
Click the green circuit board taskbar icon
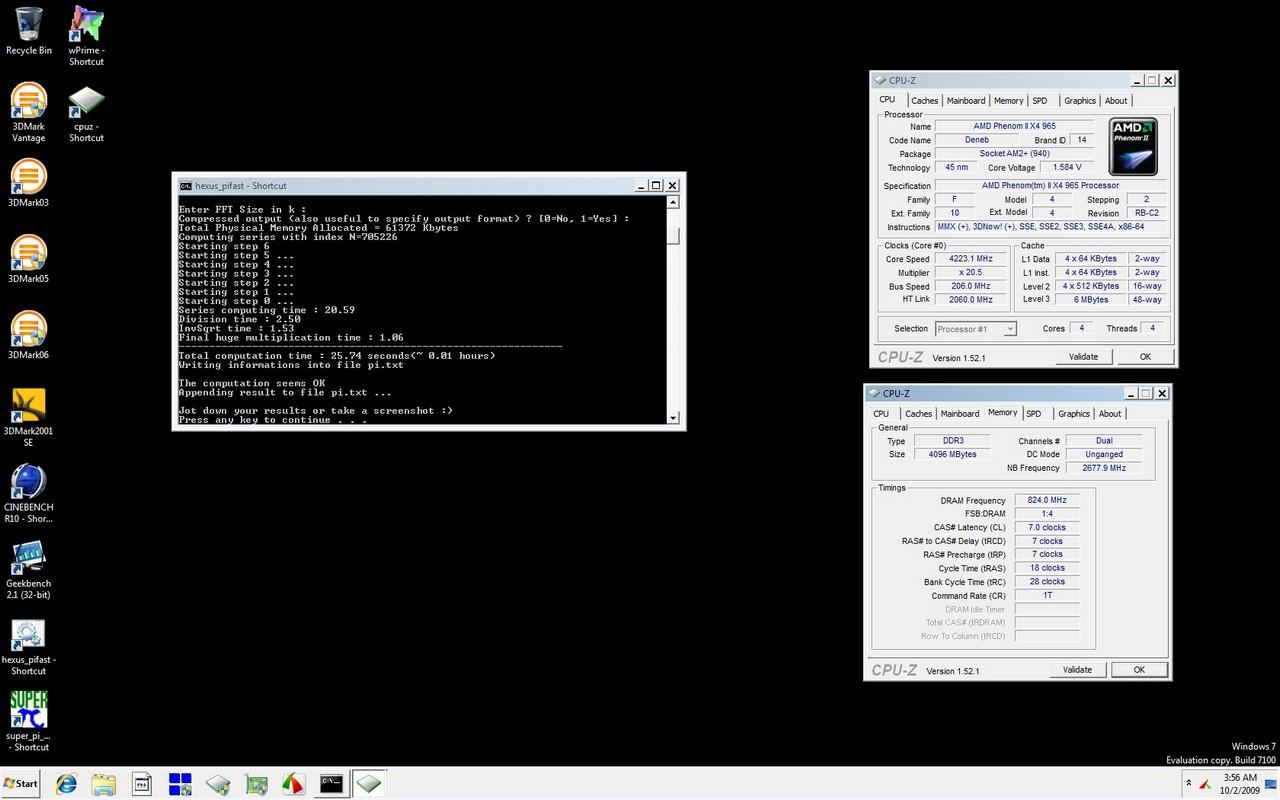256,784
